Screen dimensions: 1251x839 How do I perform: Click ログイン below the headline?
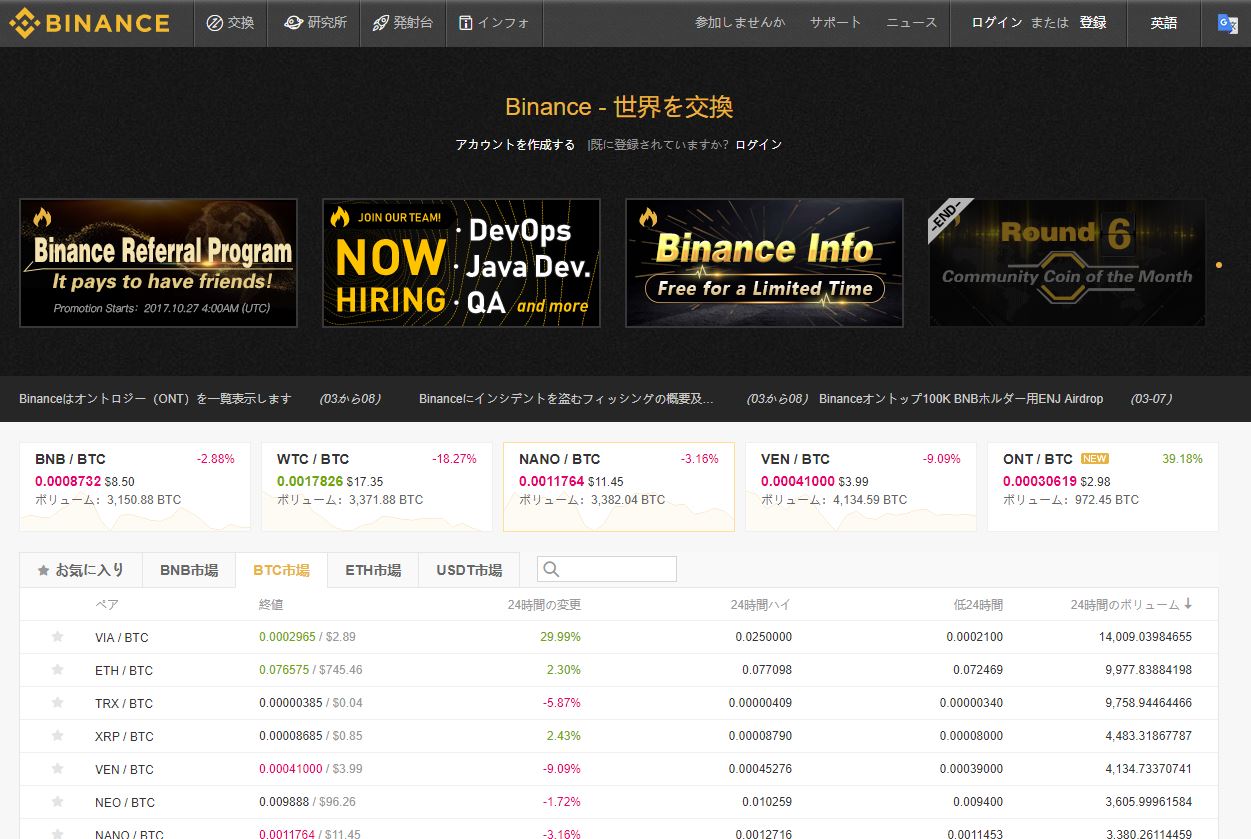click(x=758, y=145)
